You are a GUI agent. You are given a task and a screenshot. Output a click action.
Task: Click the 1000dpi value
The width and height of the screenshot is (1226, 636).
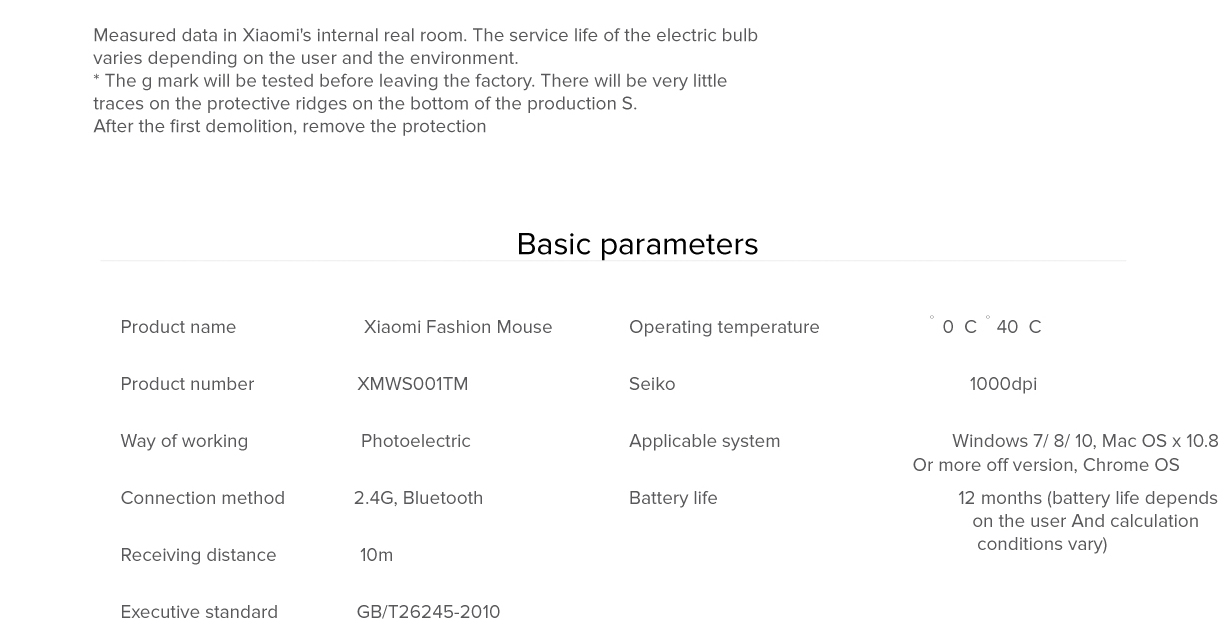tap(1003, 384)
